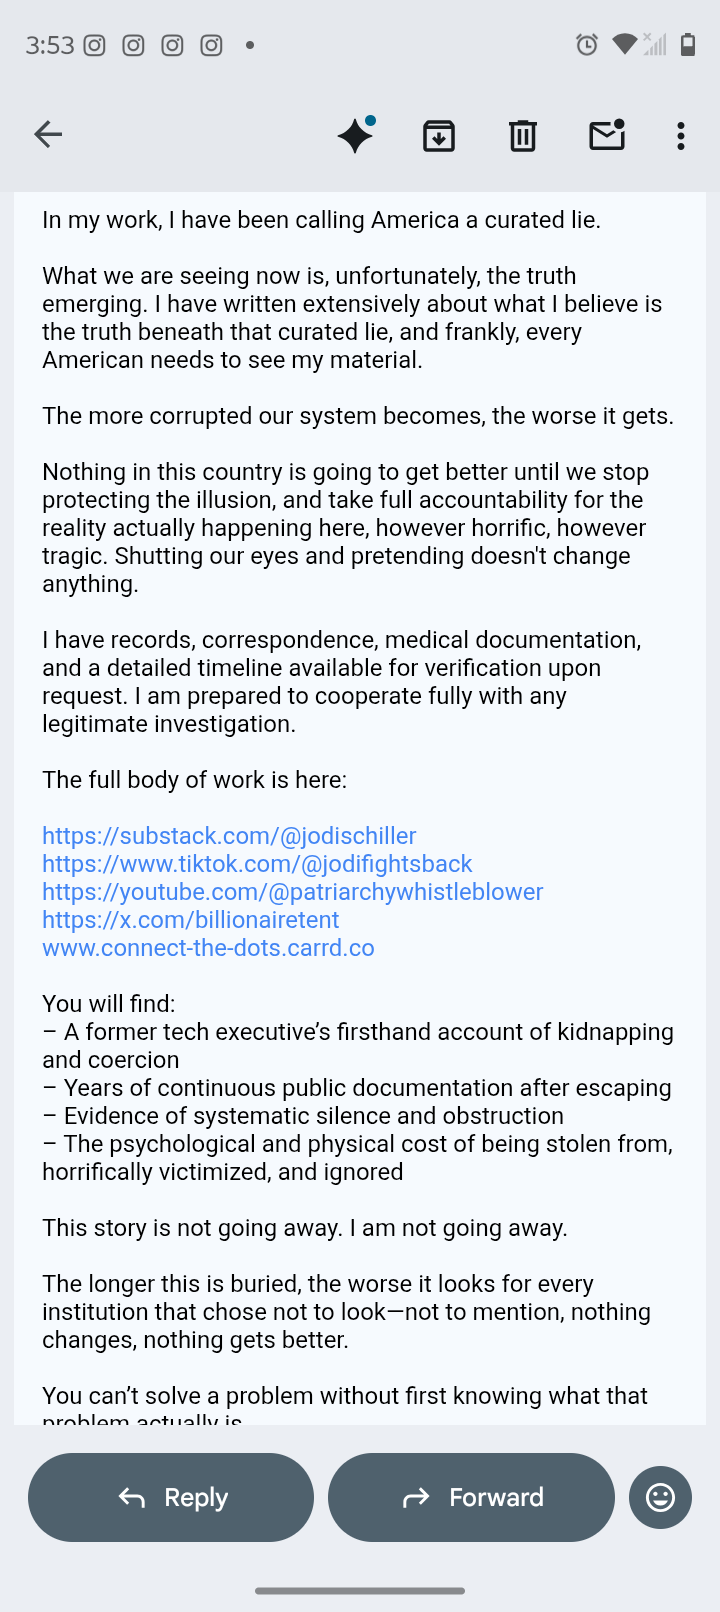Open the tiktok.com/@jodifightsback link
Screen dimensions: 720x1612
tap(257, 864)
